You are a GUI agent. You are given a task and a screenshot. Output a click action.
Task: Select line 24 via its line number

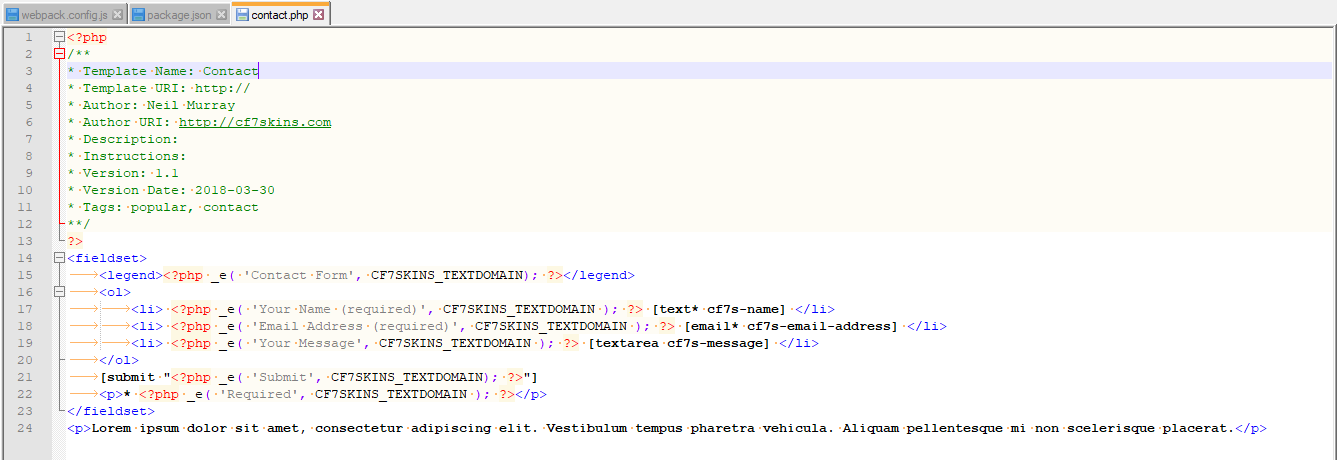(27, 428)
